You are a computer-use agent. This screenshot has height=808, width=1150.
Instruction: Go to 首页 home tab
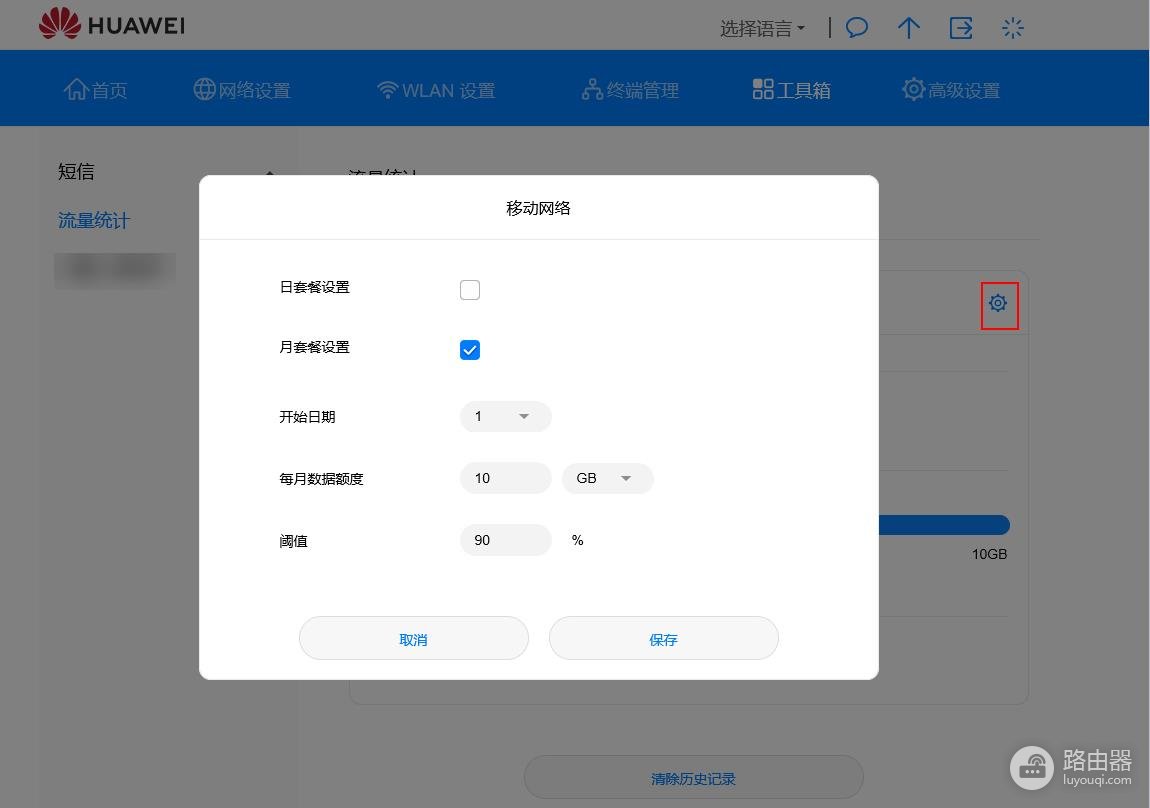(x=95, y=89)
